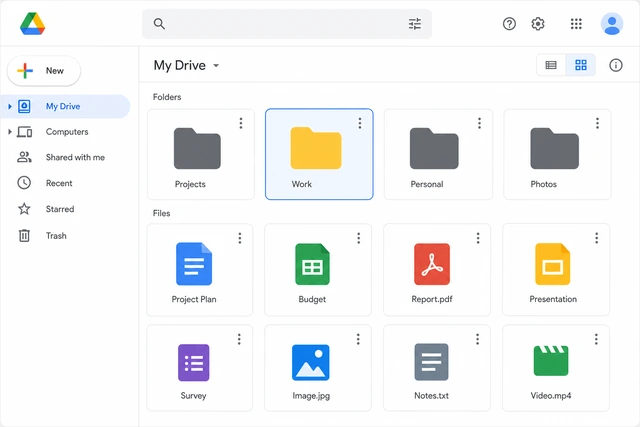Click the 'Project Plan' file name

coord(194,299)
